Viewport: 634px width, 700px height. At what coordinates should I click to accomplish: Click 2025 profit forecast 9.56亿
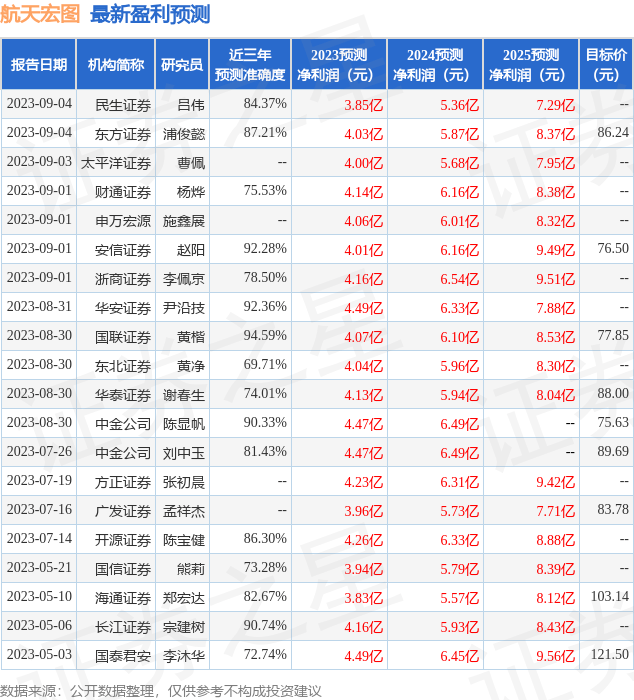555,656
